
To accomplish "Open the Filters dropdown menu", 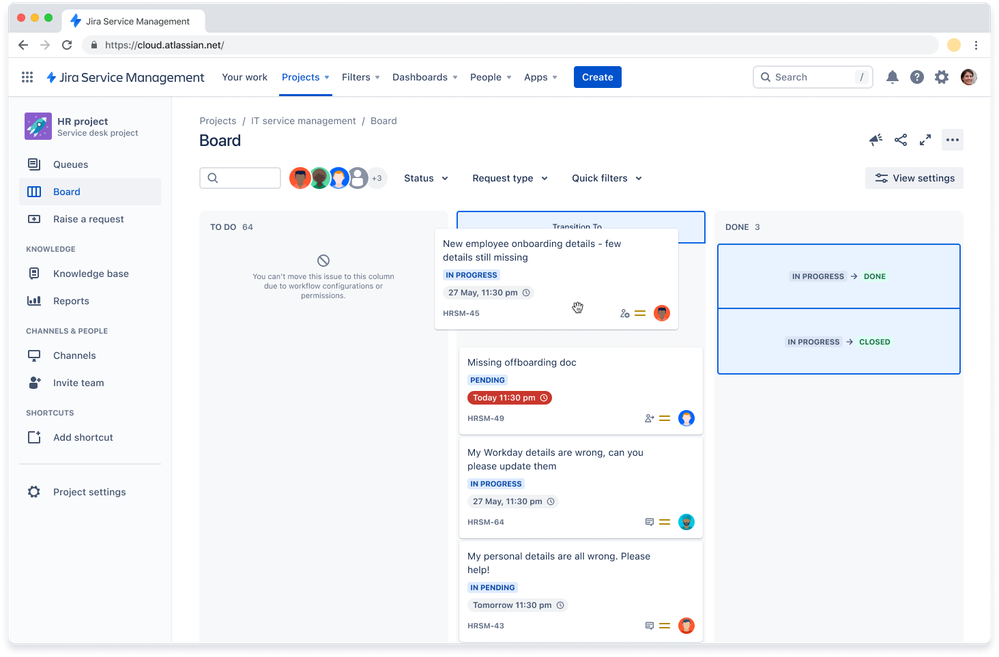I will point(361,77).
